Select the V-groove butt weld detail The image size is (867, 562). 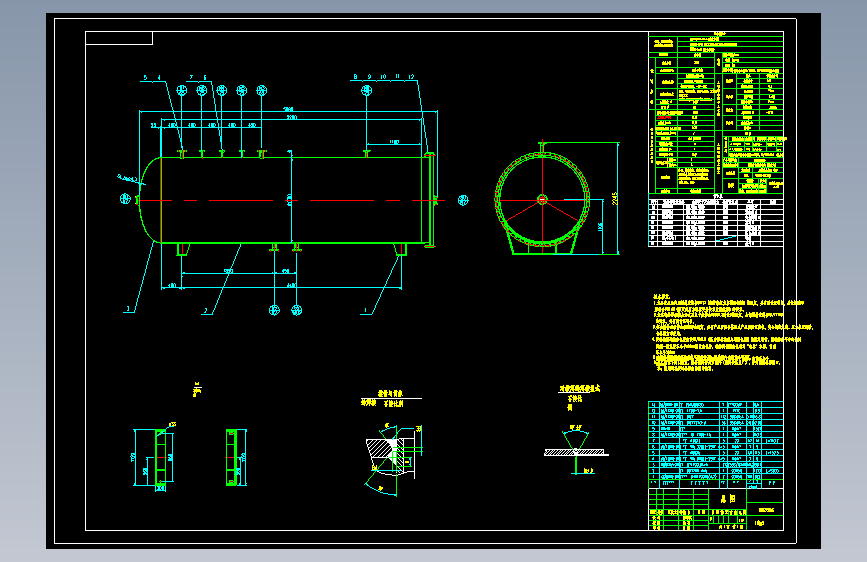(x=576, y=452)
